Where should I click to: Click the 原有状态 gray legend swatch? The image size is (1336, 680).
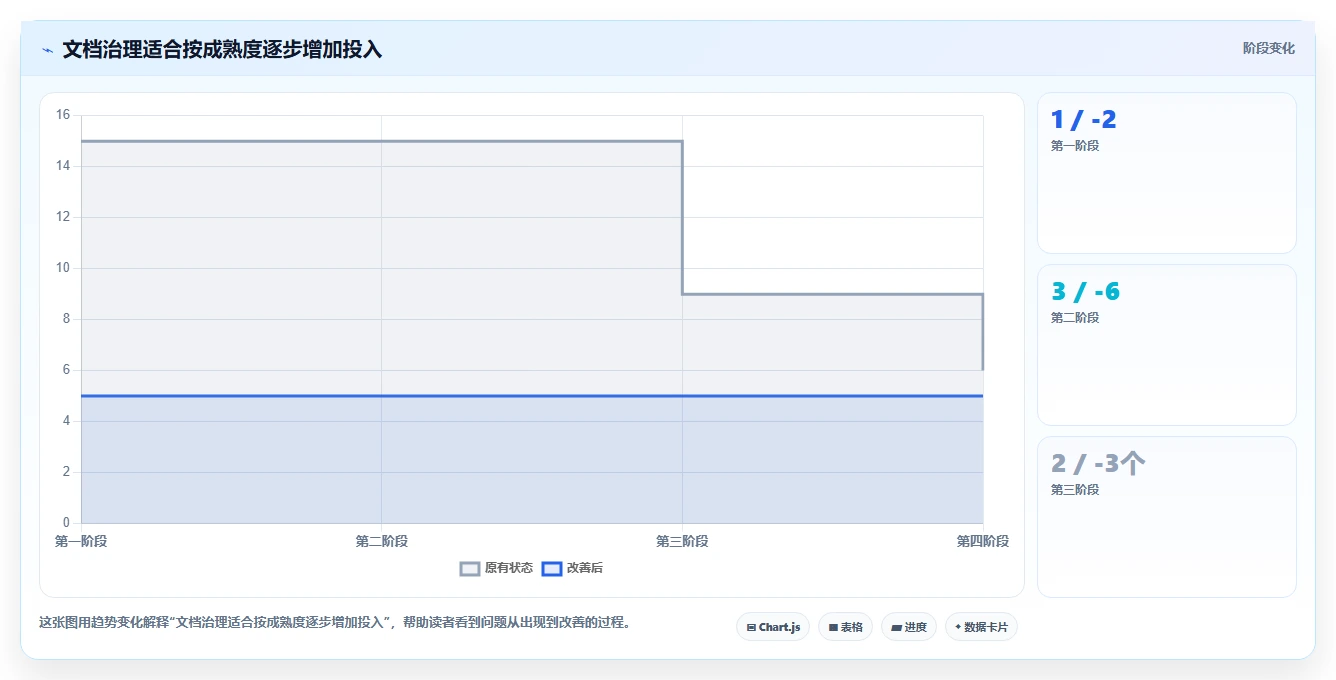[x=470, y=568]
